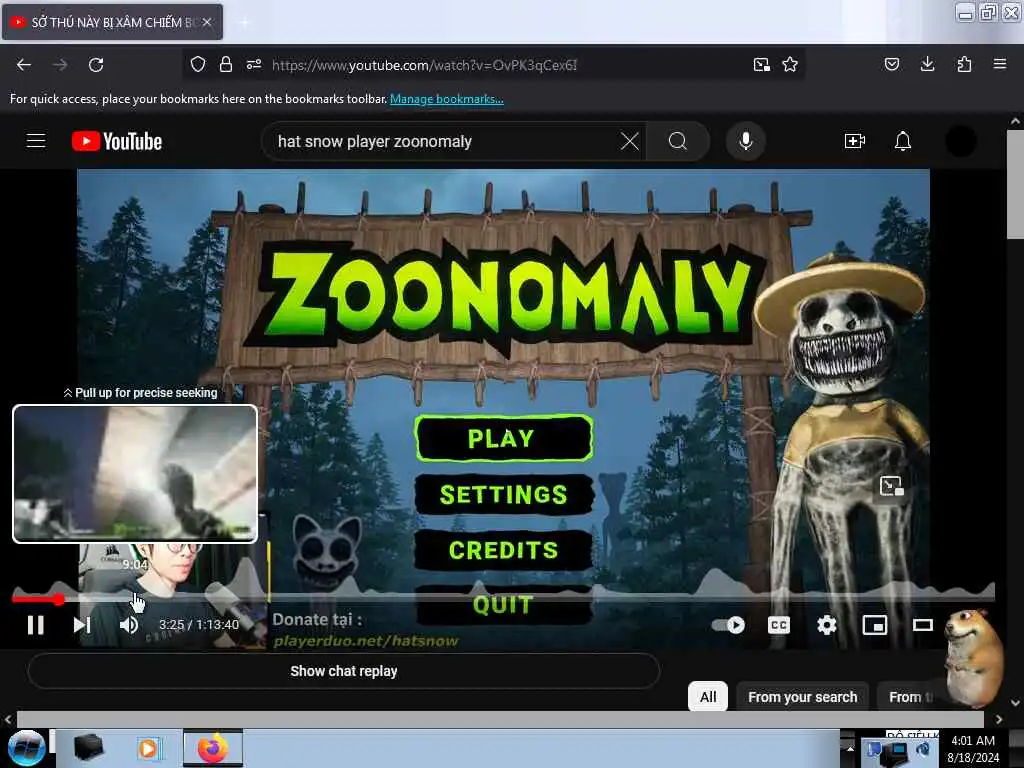This screenshot has width=1024, height=768.
Task: Open the YouTube guide hamburger menu
Action: [36, 141]
